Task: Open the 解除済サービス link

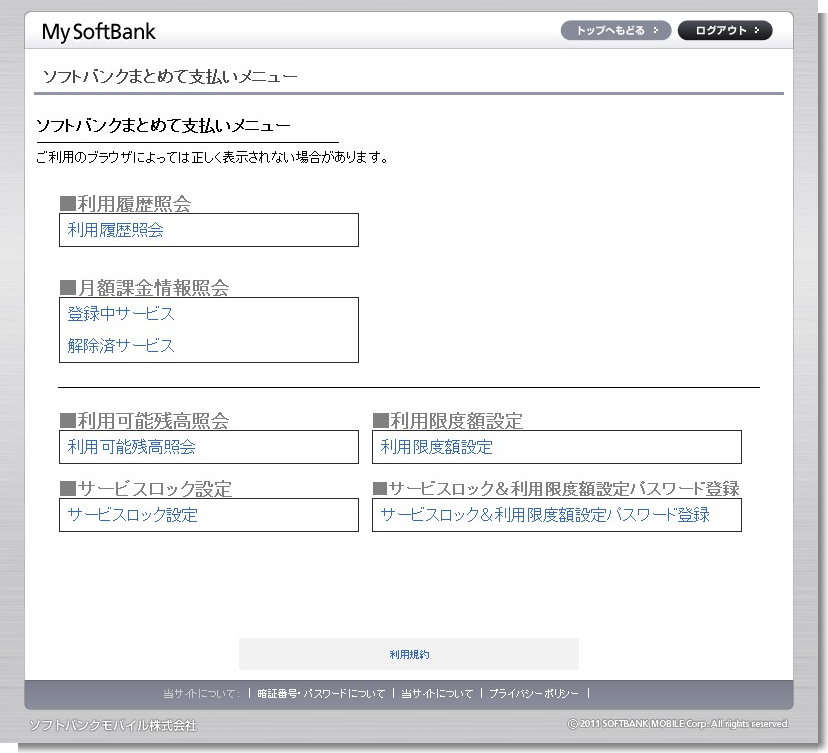Action: click(x=121, y=345)
